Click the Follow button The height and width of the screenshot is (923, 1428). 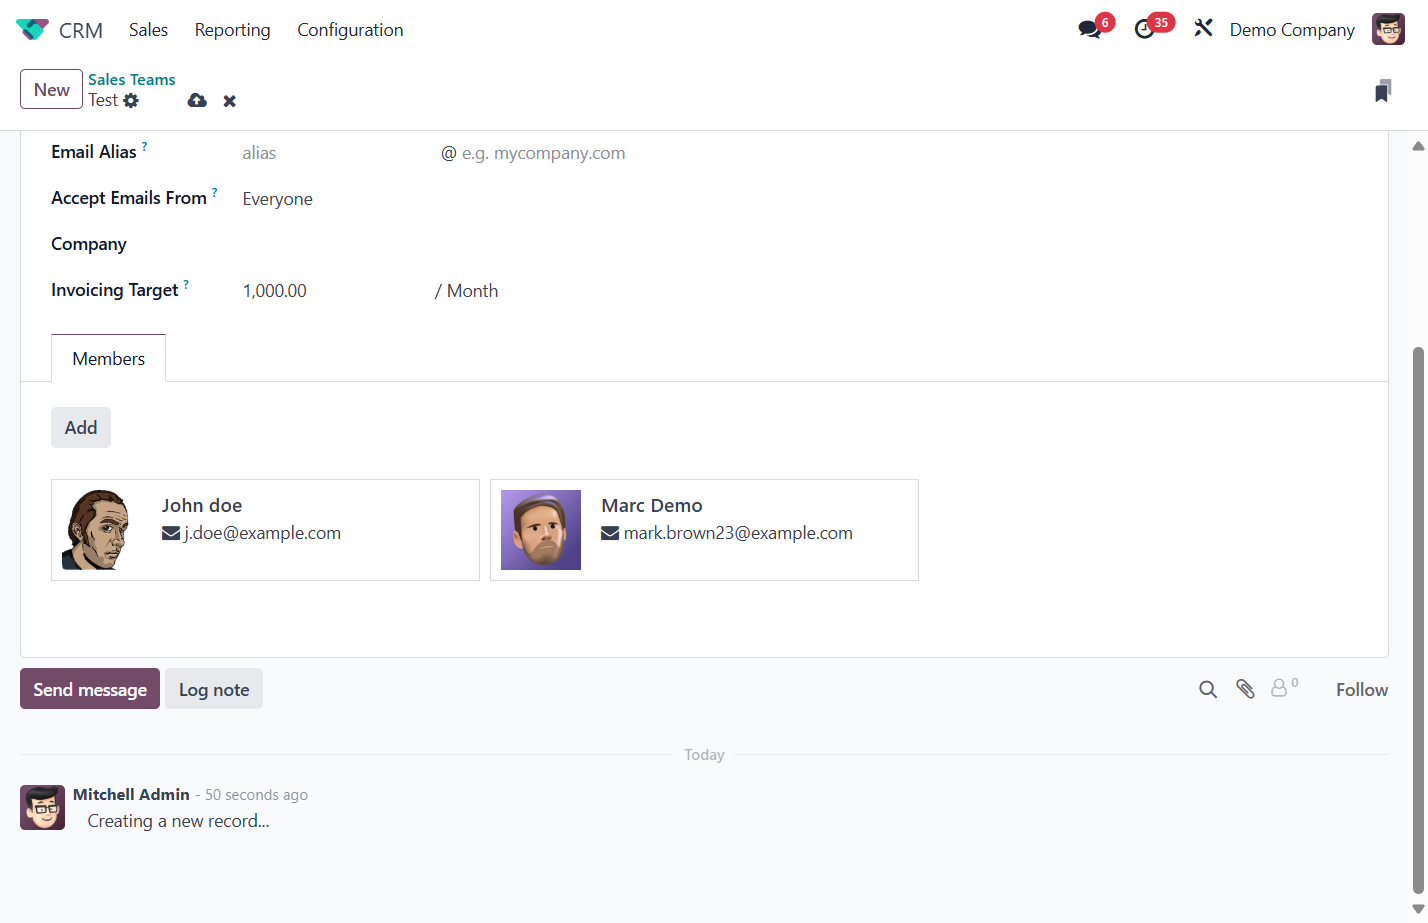pyautogui.click(x=1362, y=689)
